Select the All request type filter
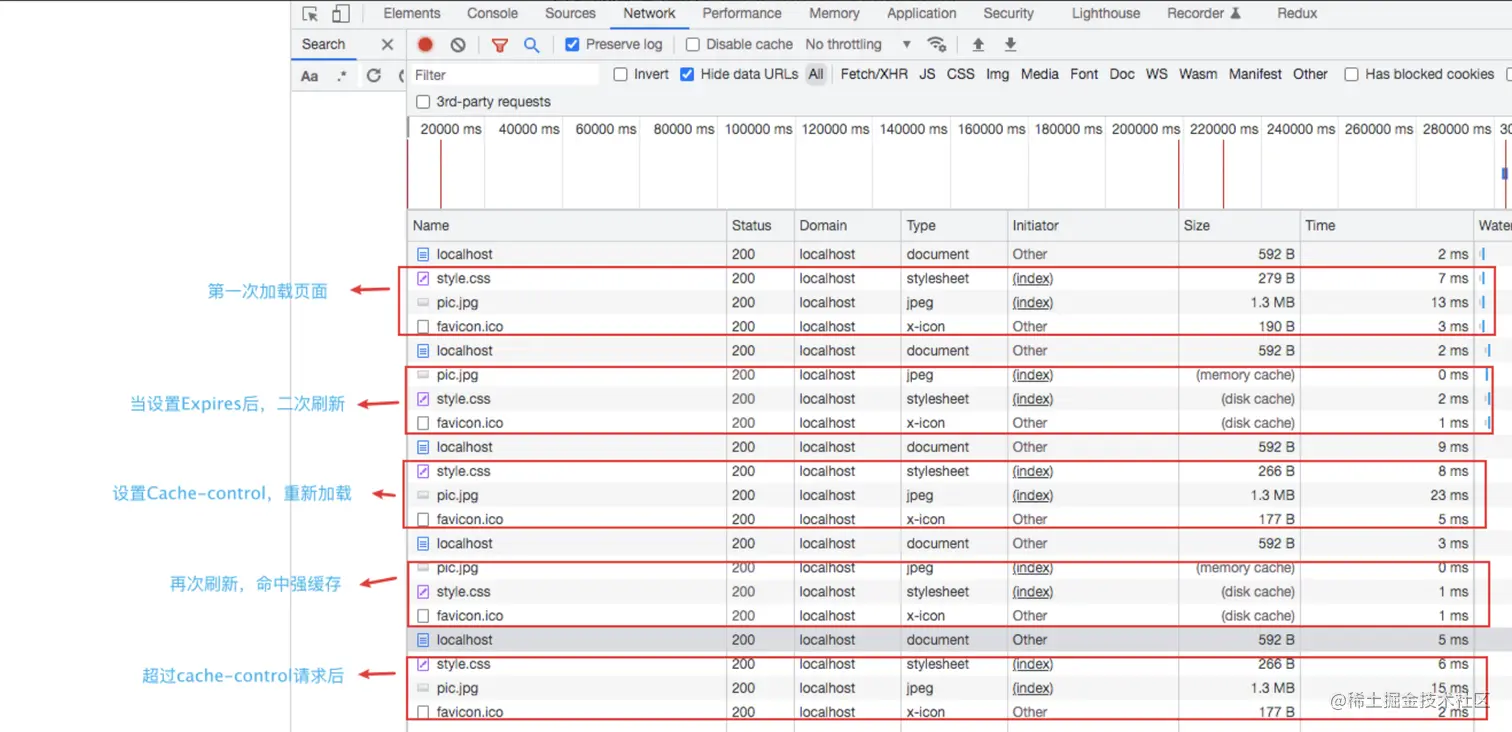 click(816, 74)
